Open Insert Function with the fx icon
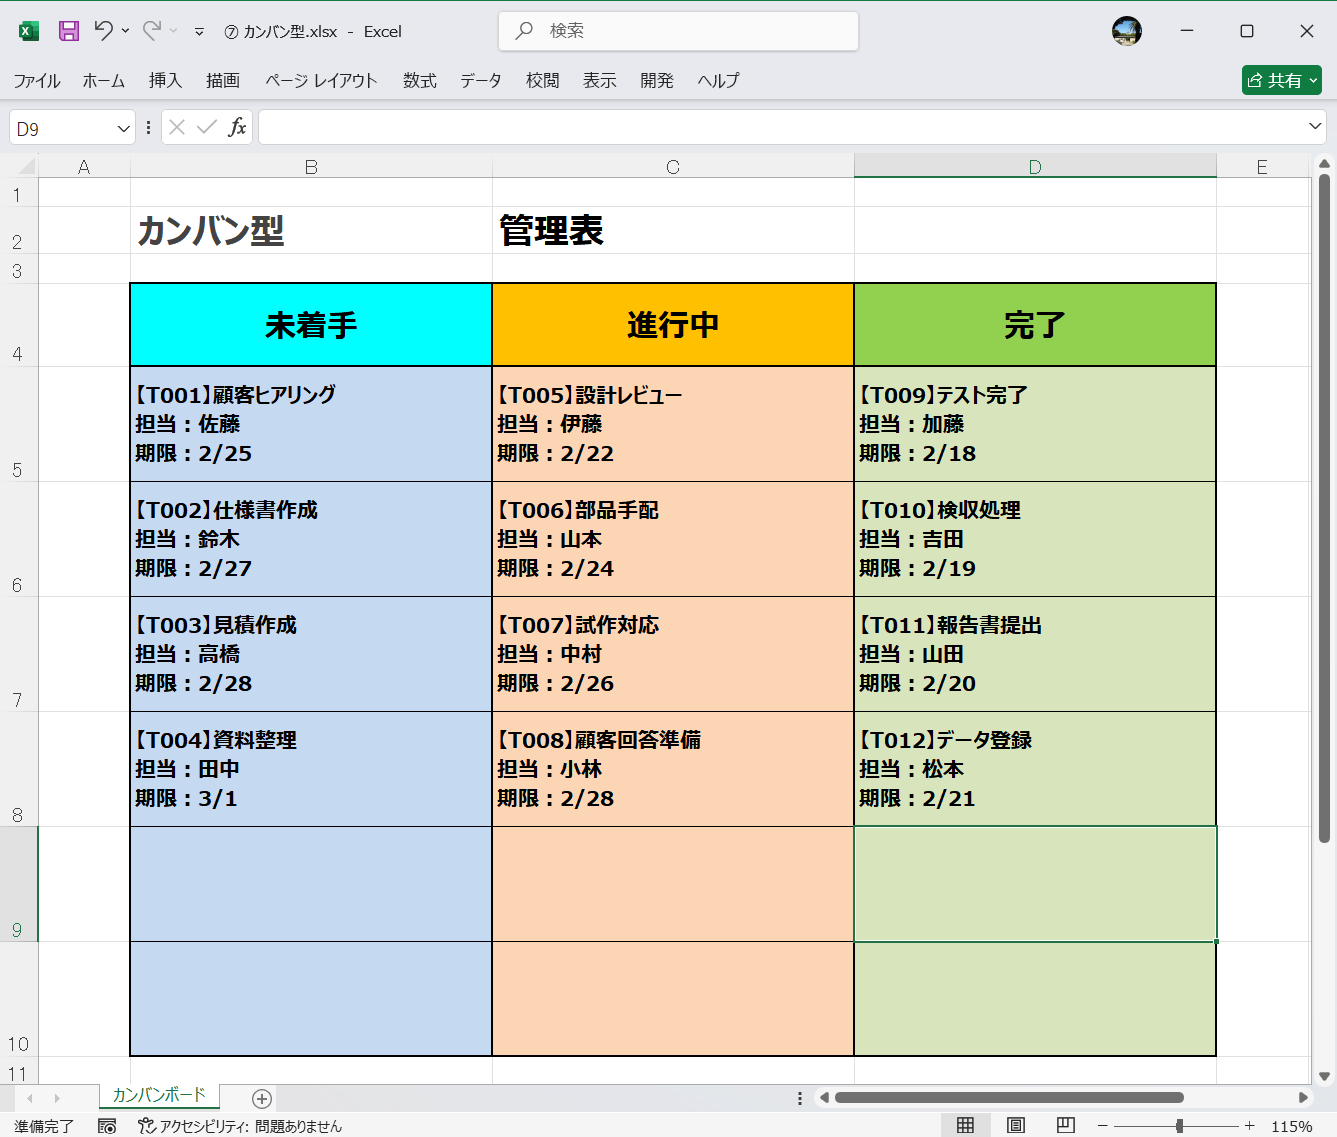1337x1137 pixels. (238, 127)
